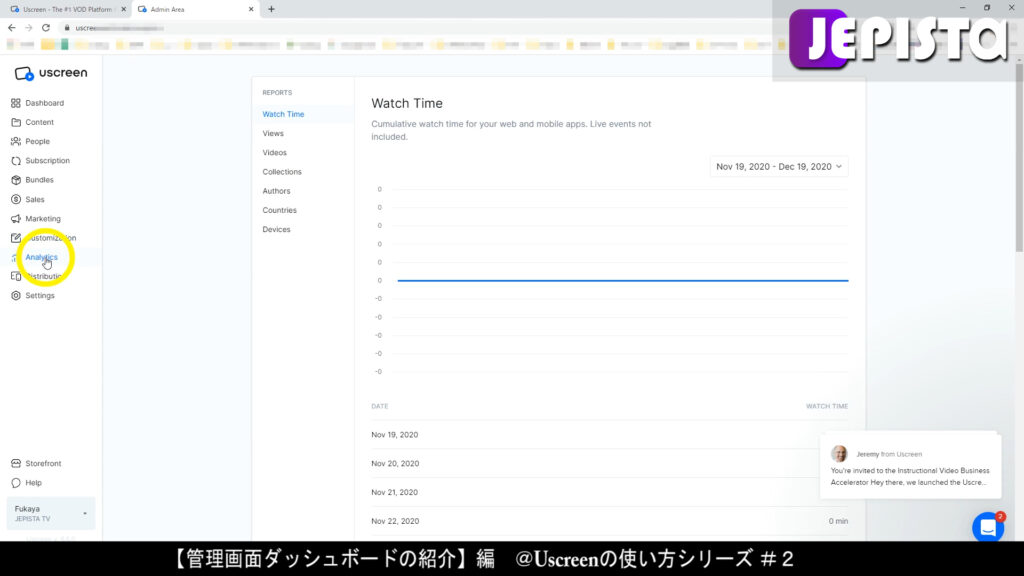Reload the current page

pyautogui.click(x=46, y=28)
